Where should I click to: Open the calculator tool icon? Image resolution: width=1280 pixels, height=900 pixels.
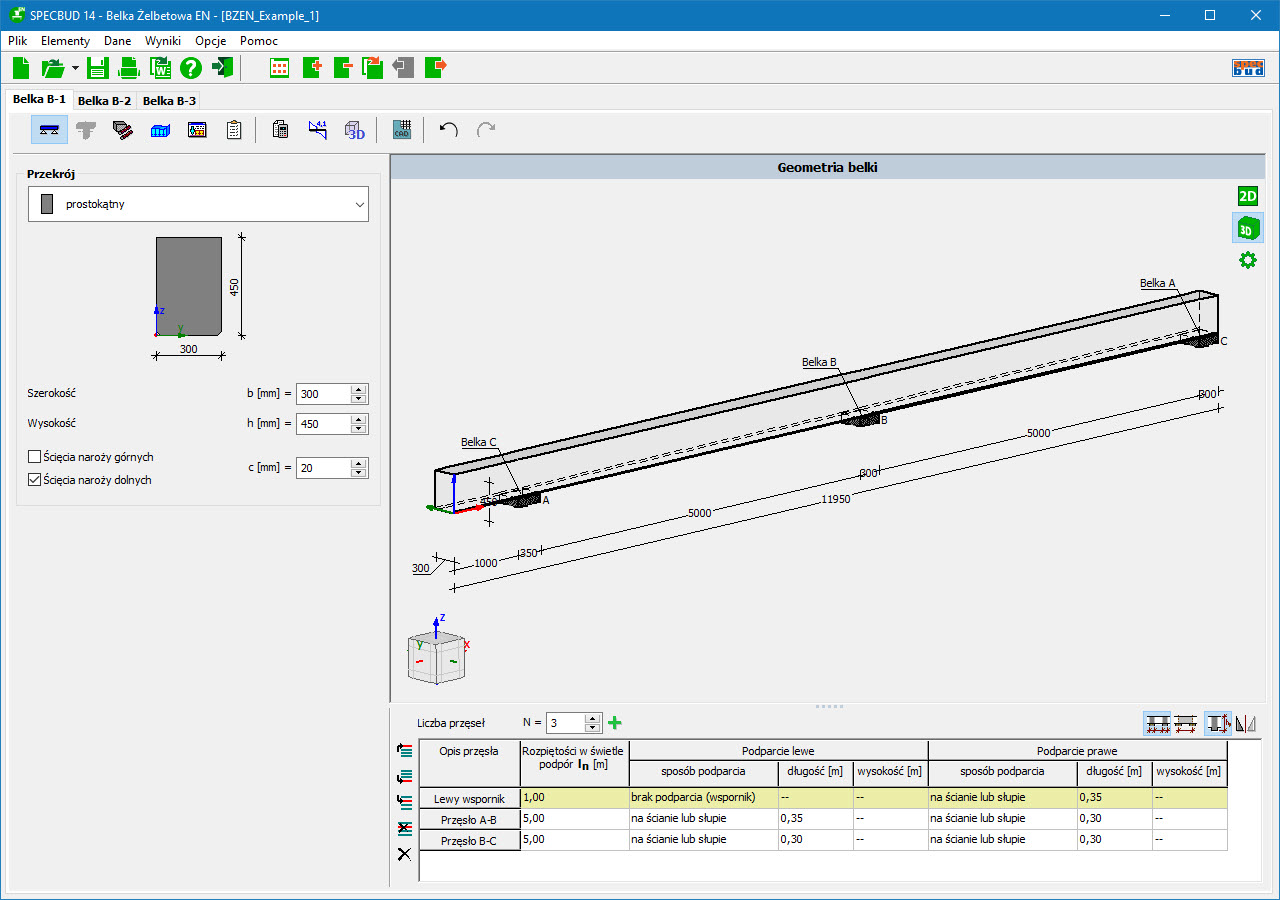pyautogui.click(x=281, y=130)
